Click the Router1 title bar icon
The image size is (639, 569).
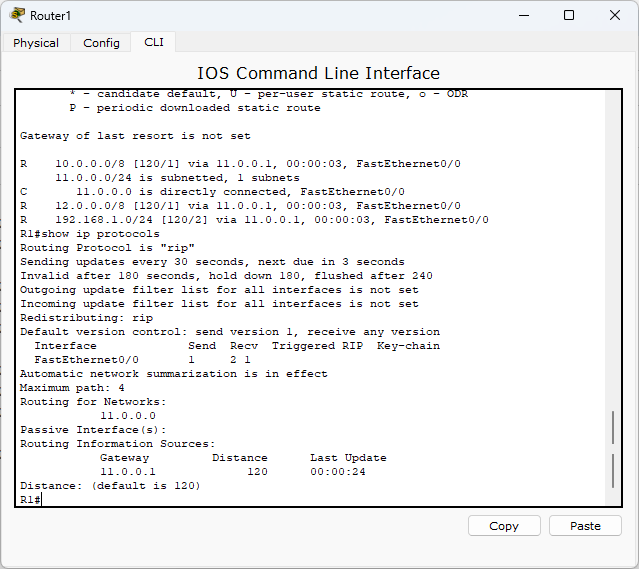coord(17,15)
